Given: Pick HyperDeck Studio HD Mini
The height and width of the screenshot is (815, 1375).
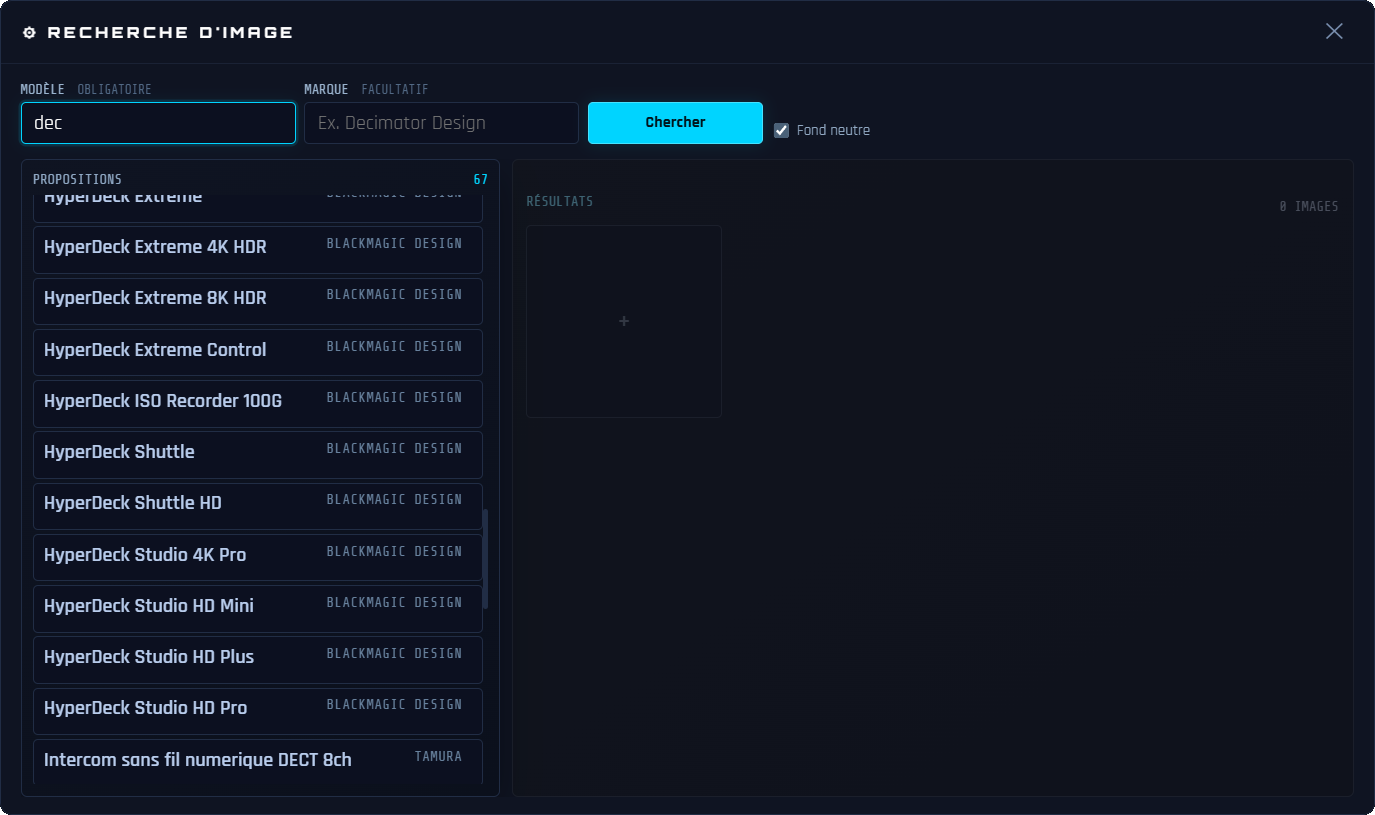Looking at the screenshot, I should pos(258,609).
